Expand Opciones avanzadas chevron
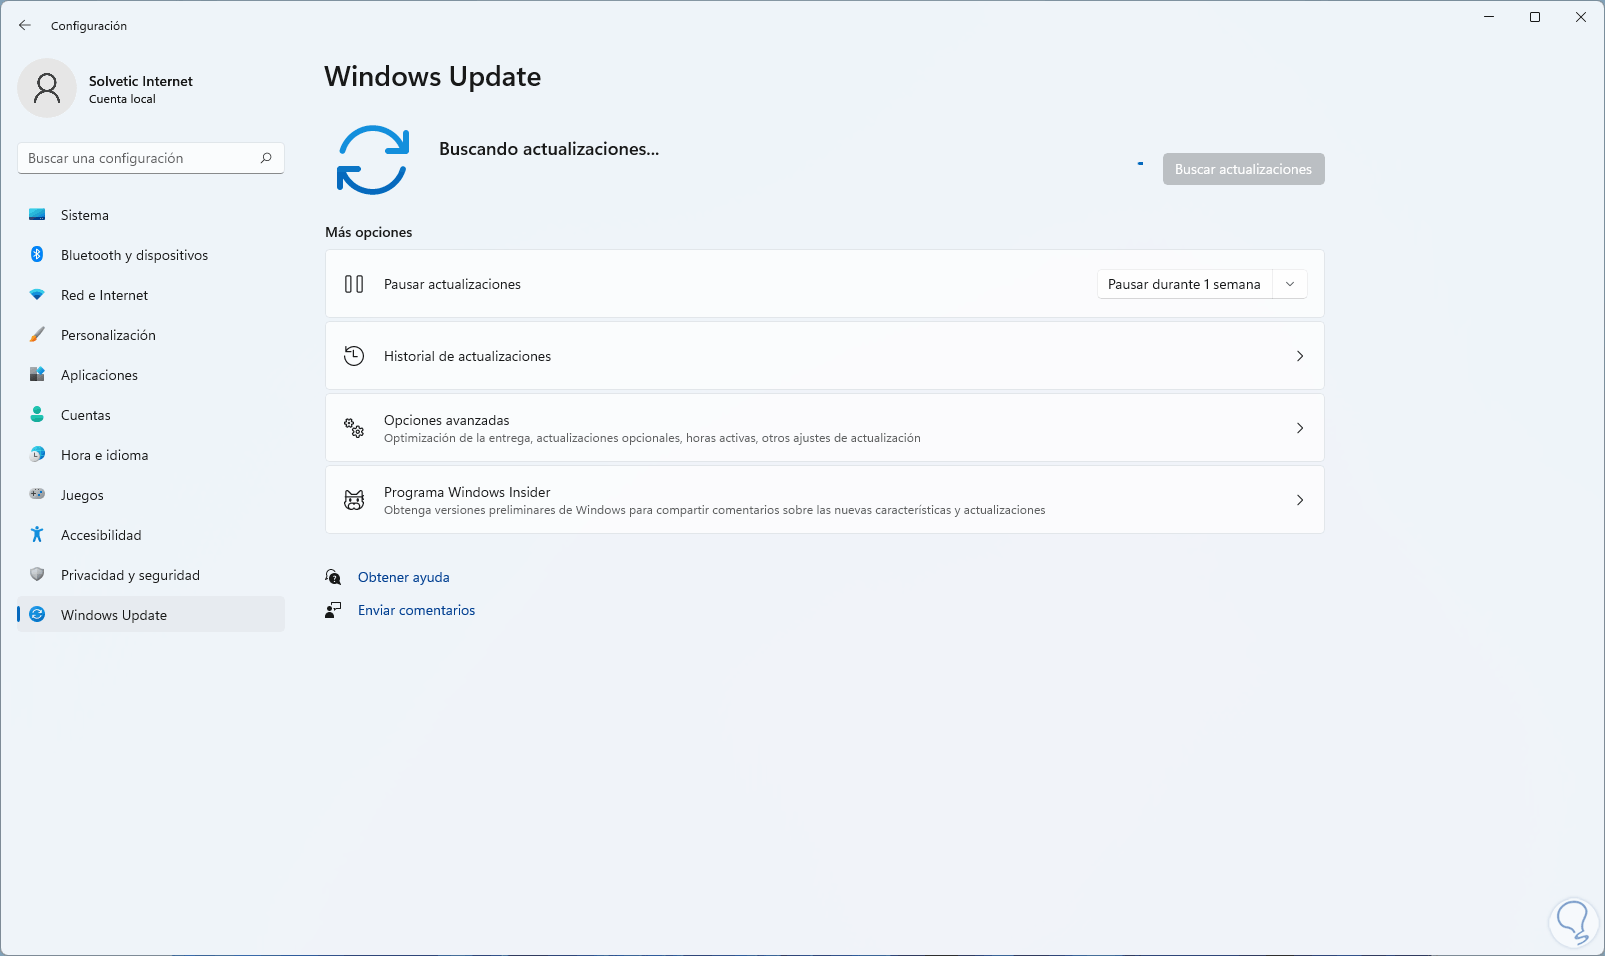Screen dimensions: 1605x956 click(x=1300, y=428)
